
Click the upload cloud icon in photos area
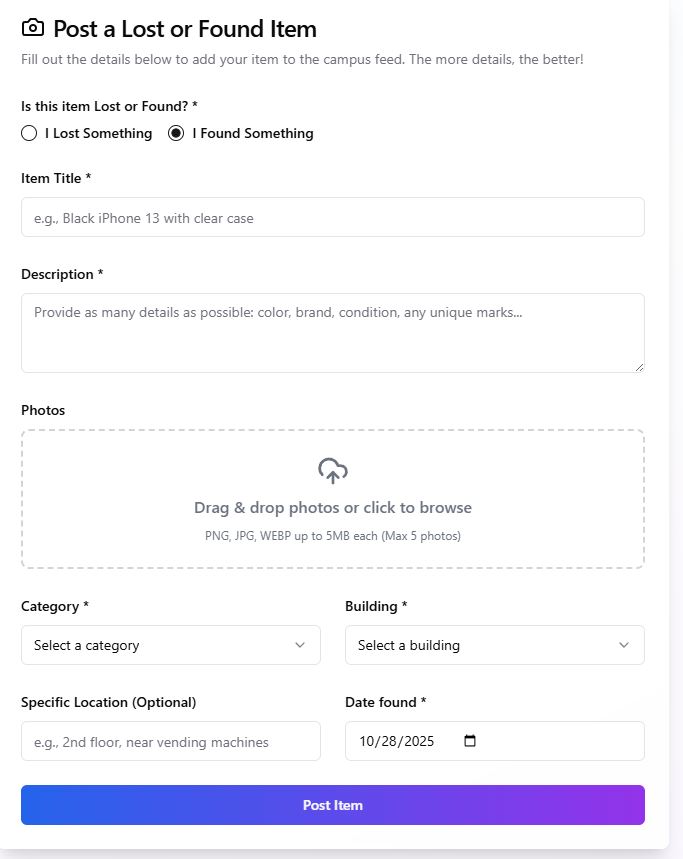pos(332,470)
